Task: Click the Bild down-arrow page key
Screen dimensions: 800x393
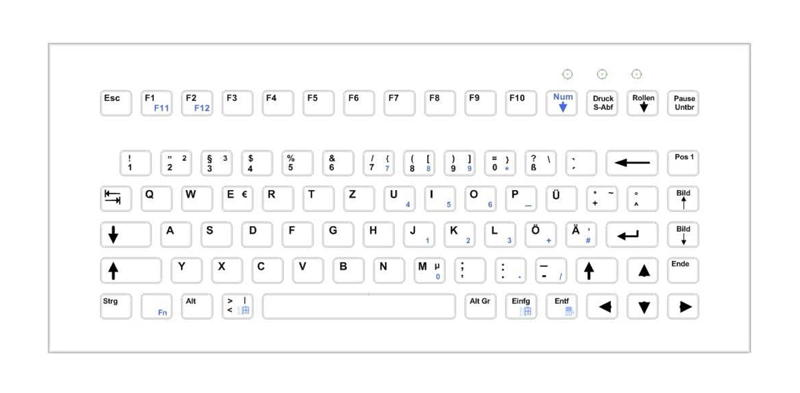Action: [683, 235]
